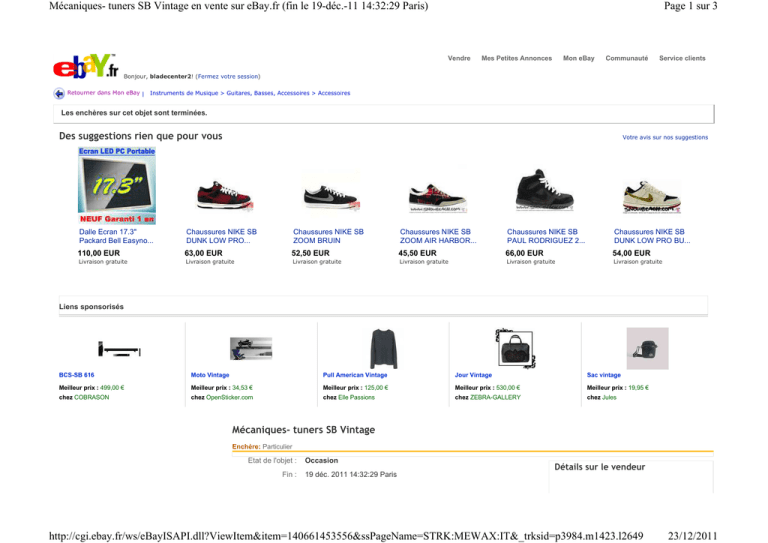Open the black Zoom Bruin shoe image

(x=331, y=196)
